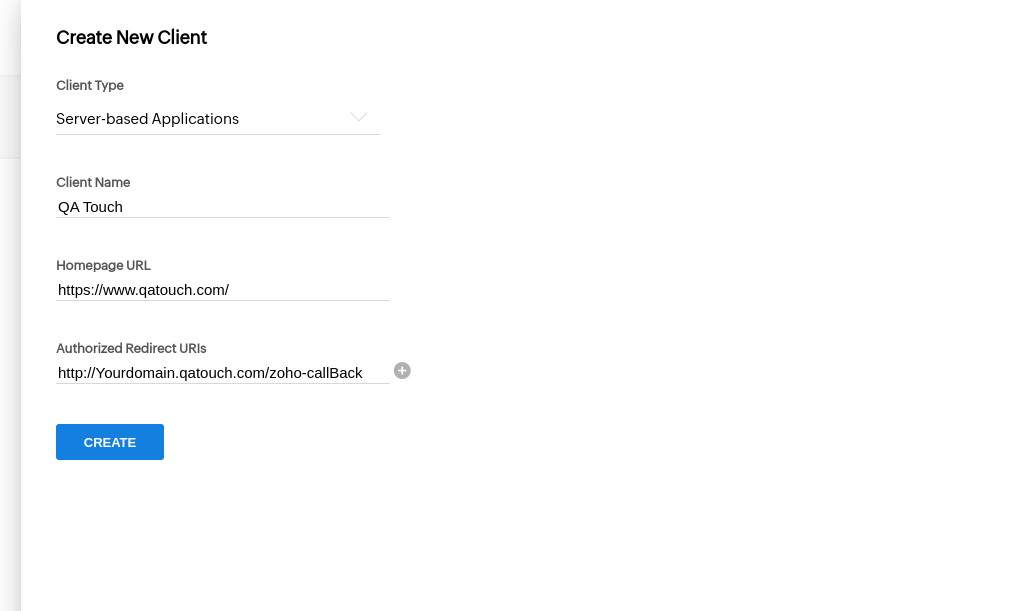
Task: Expand the Client Type chevron arrow
Action: click(358, 118)
